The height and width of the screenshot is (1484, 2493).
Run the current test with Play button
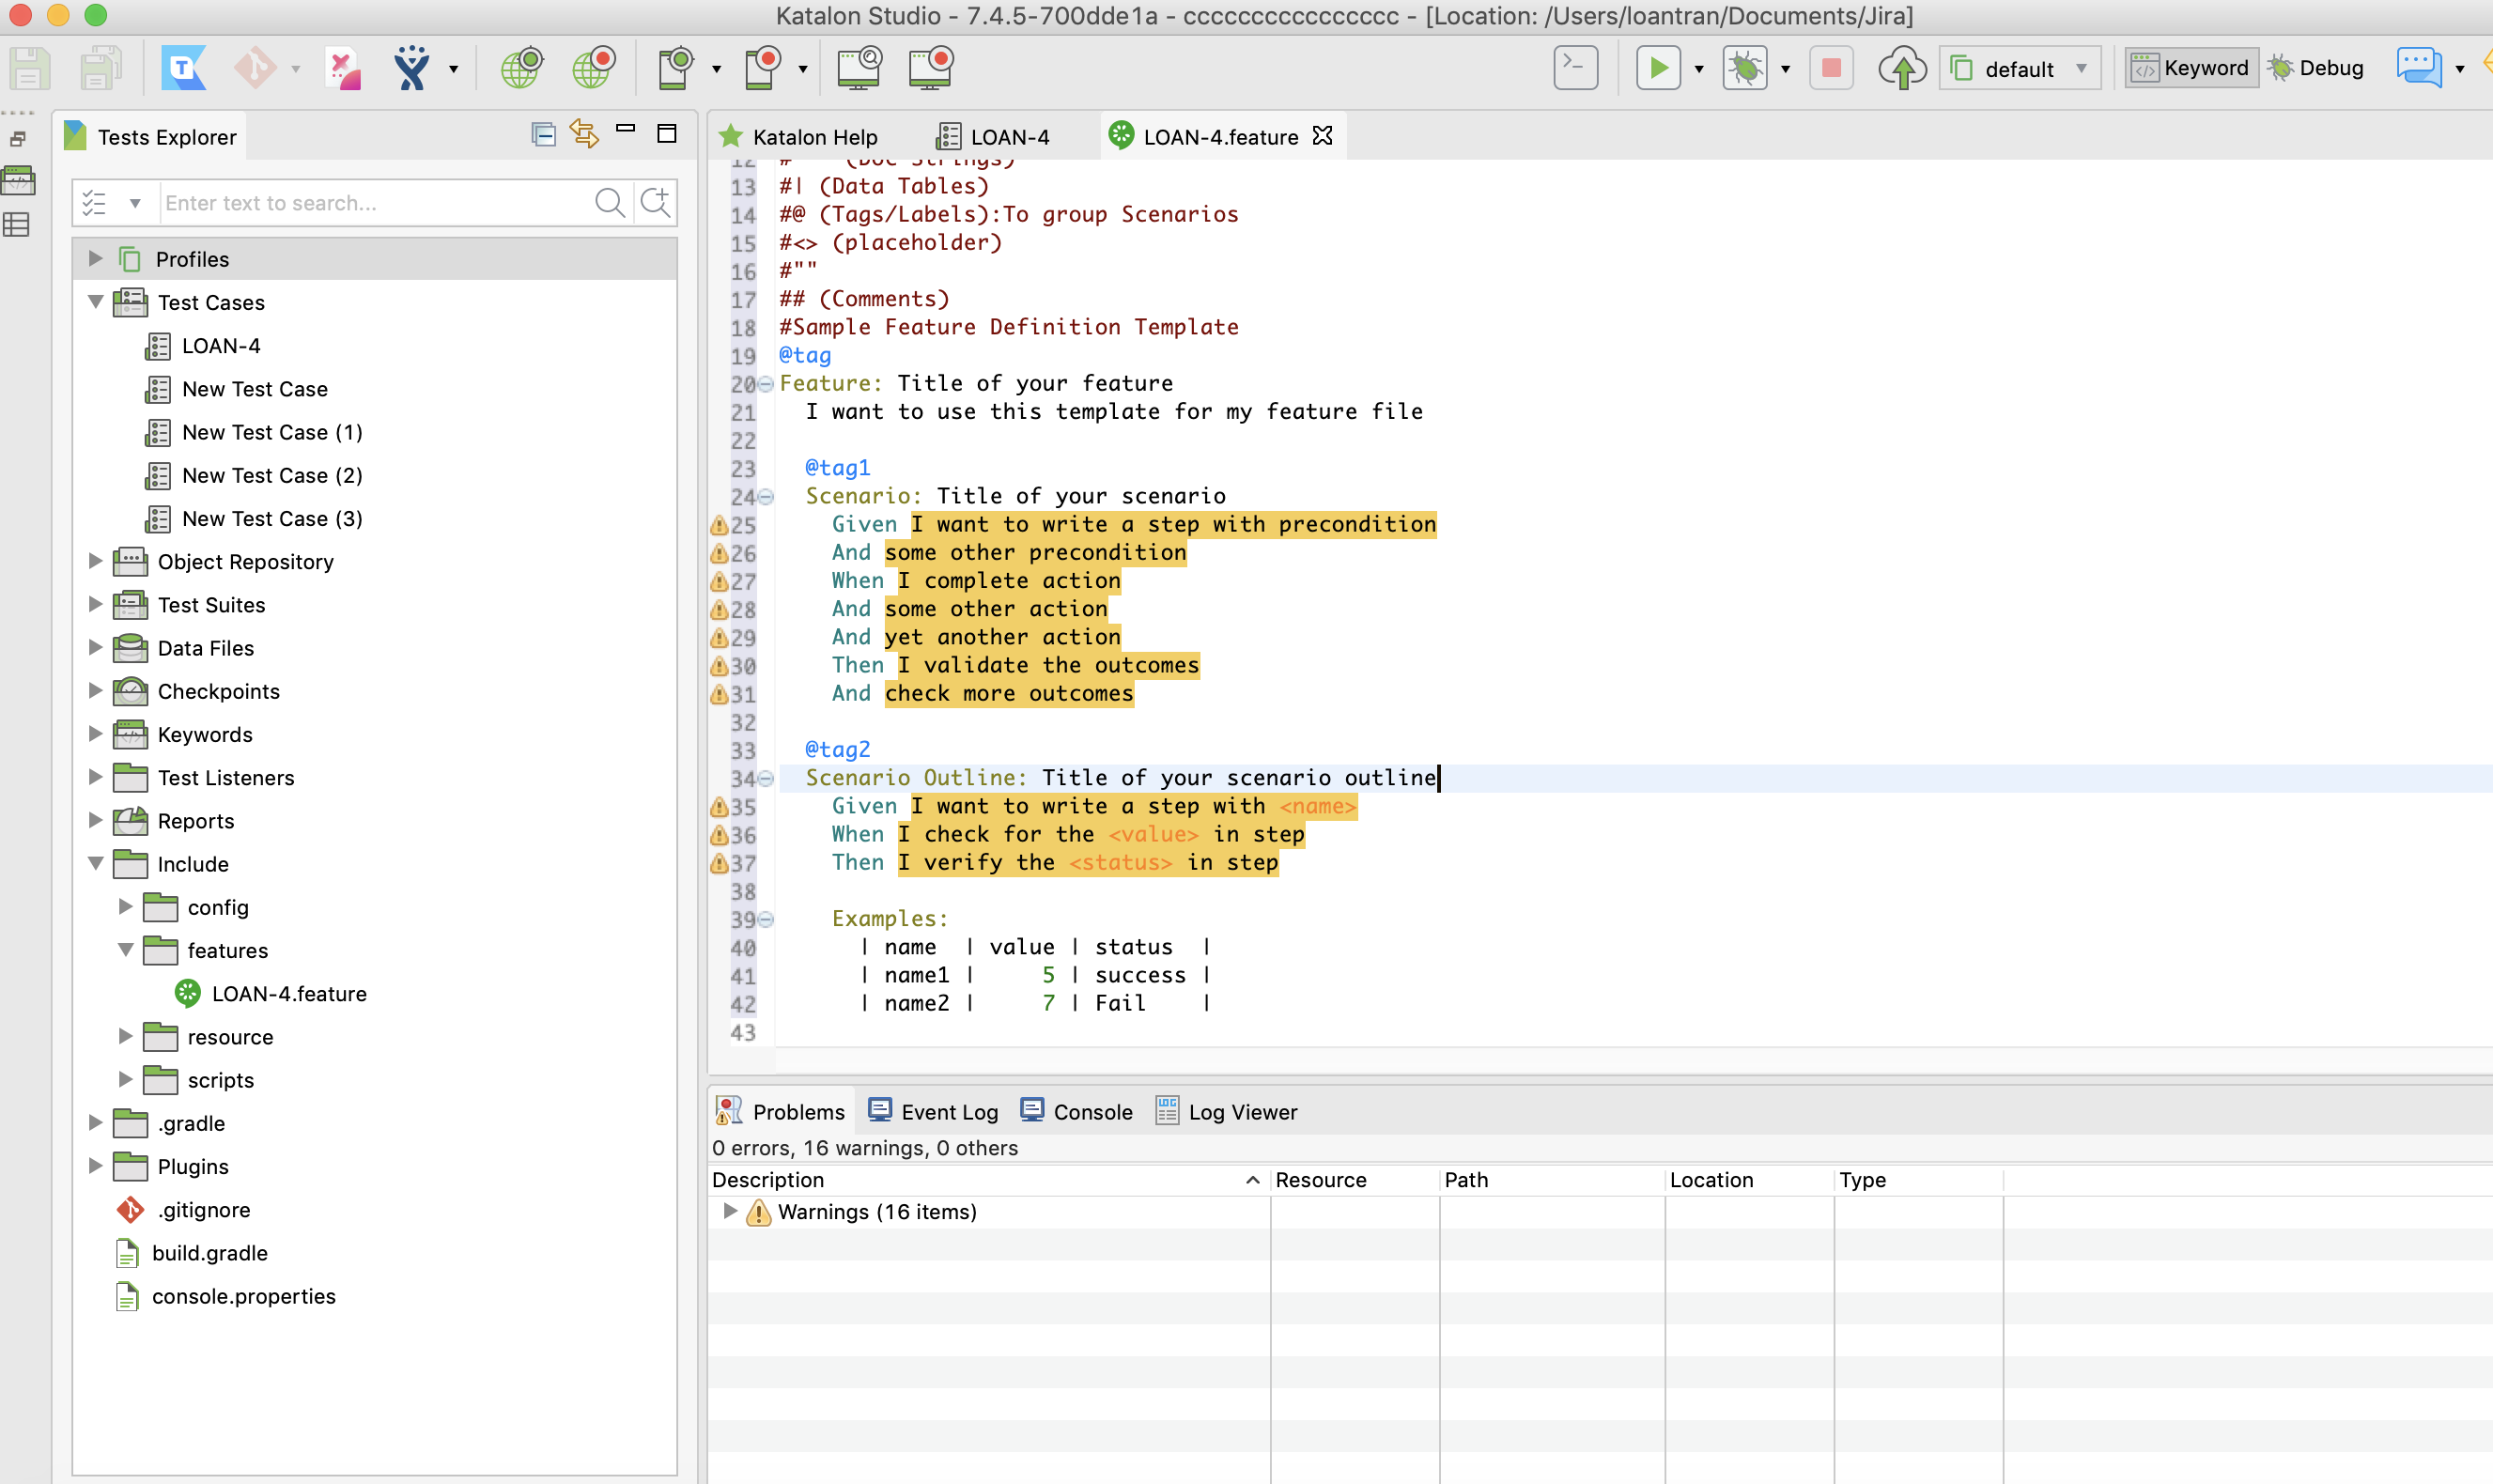1659,67
